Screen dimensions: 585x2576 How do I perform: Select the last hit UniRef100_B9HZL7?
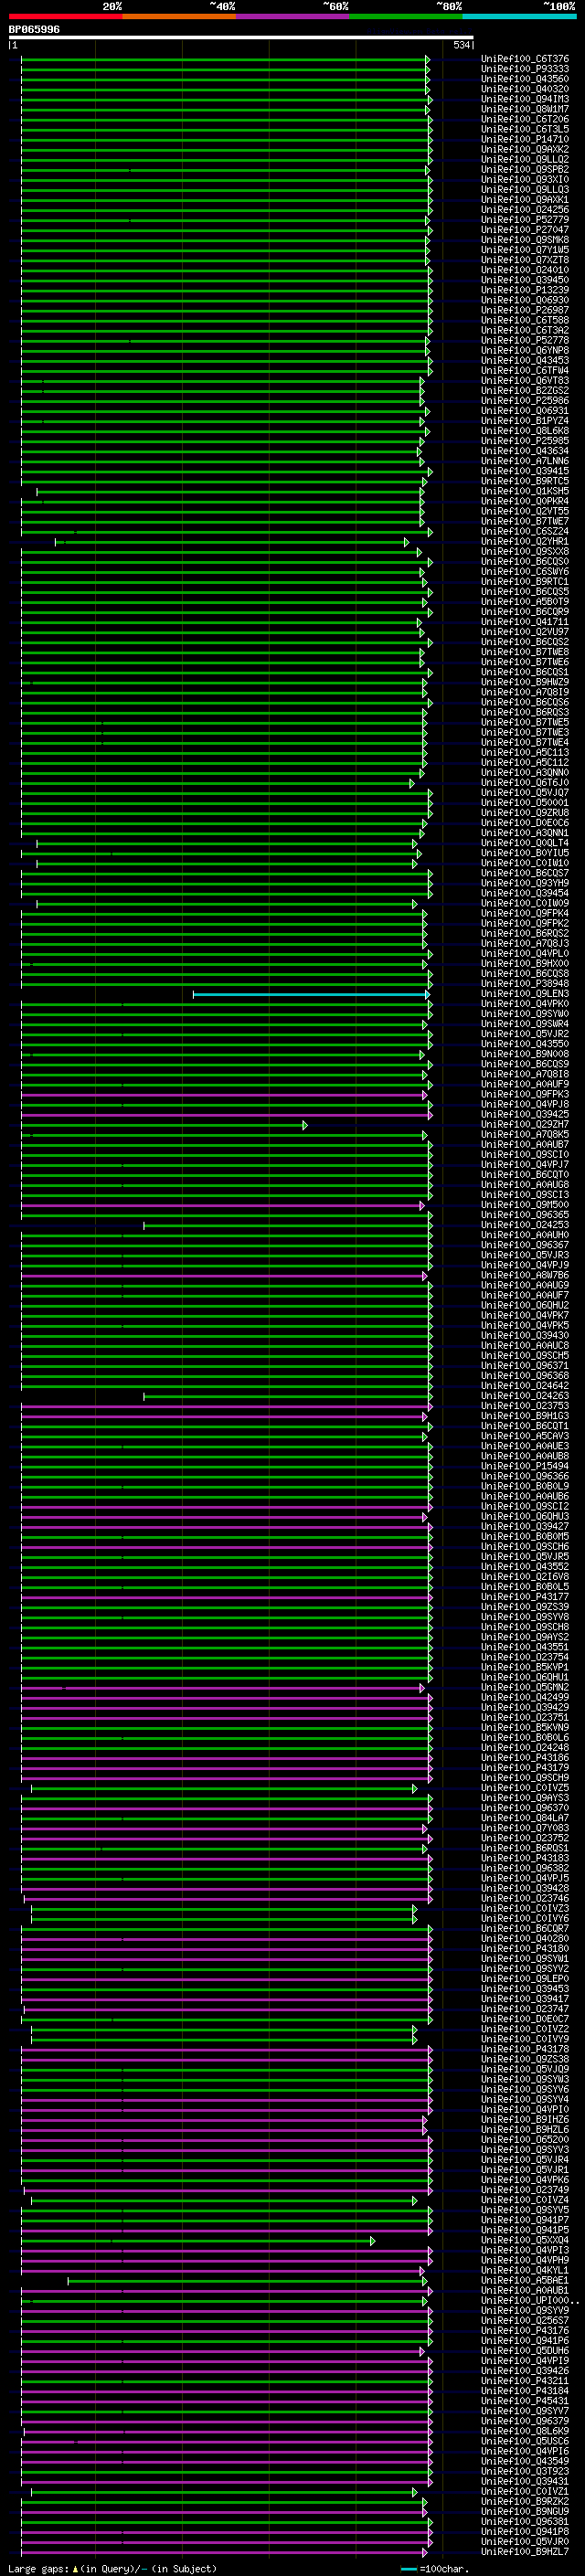524,2553
